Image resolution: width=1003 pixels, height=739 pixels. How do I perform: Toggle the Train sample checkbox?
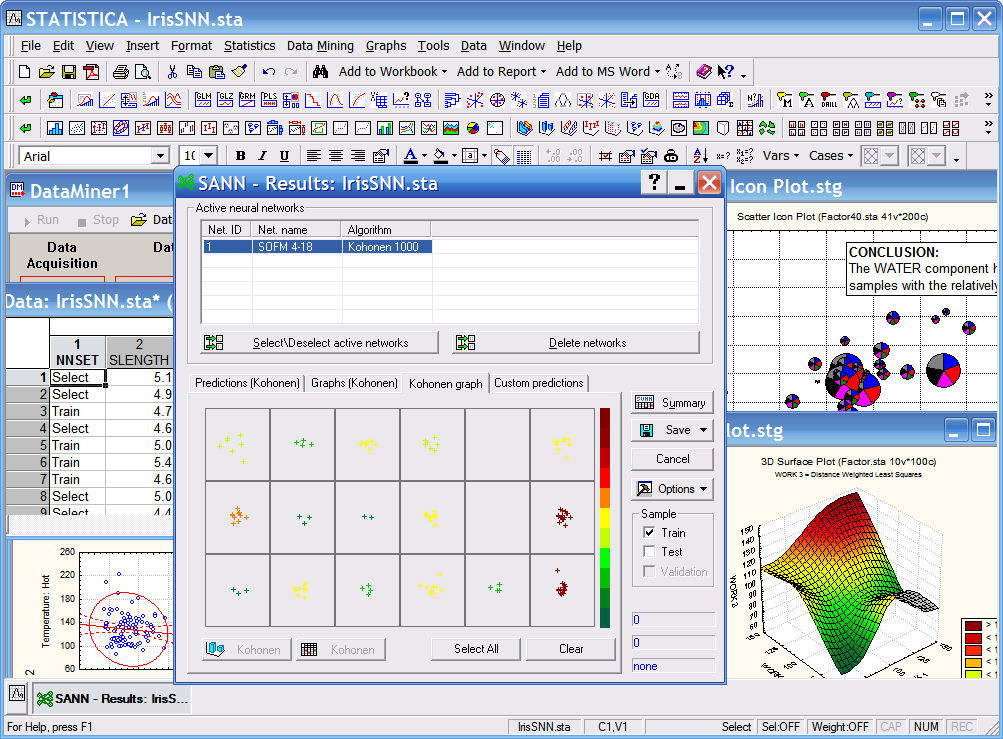click(649, 532)
